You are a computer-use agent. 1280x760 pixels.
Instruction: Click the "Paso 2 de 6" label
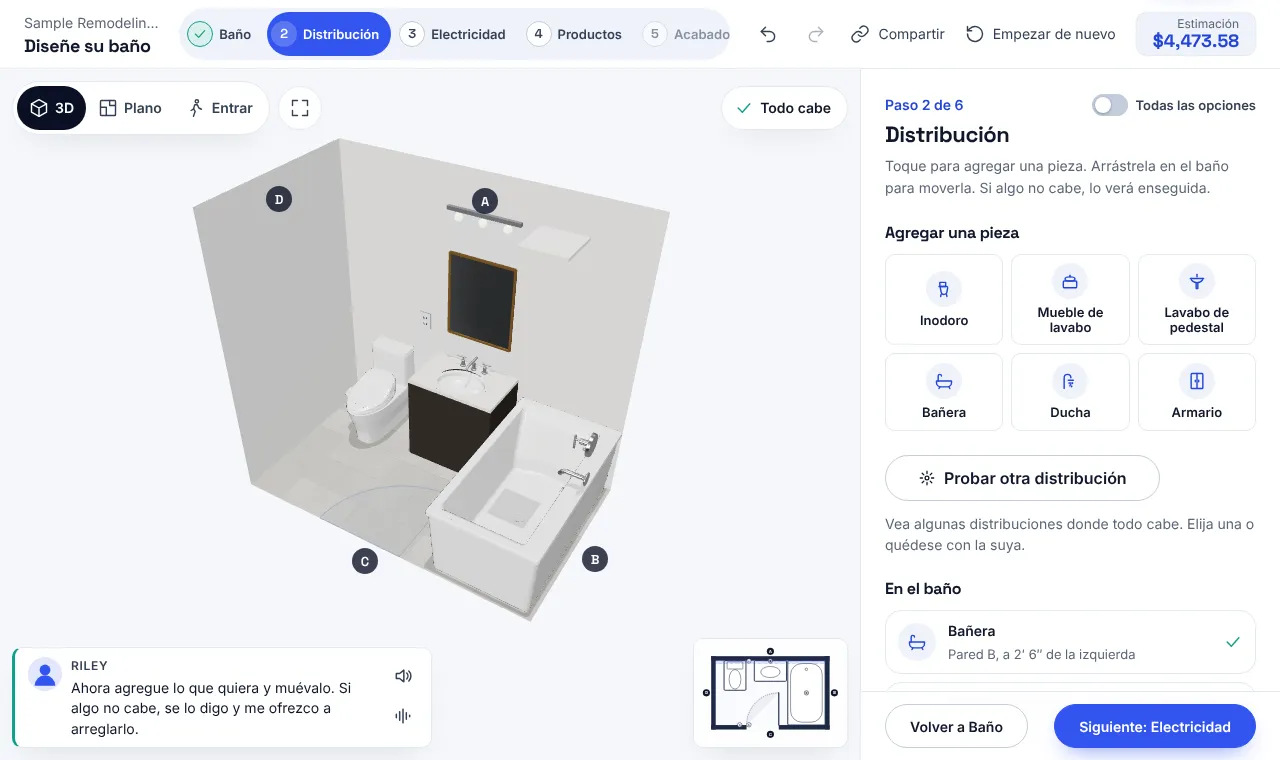click(924, 105)
